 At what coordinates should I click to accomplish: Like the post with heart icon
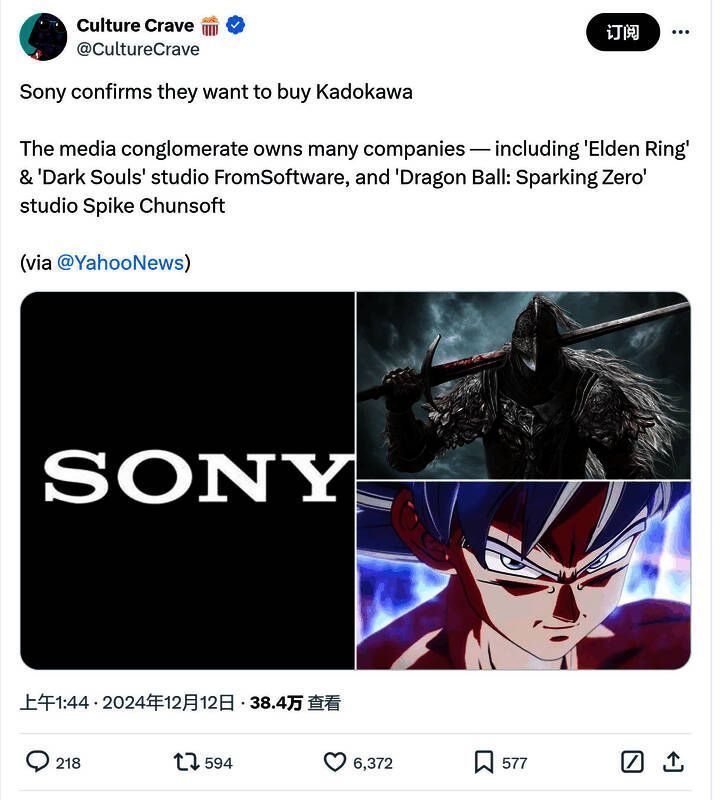click(x=335, y=762)
